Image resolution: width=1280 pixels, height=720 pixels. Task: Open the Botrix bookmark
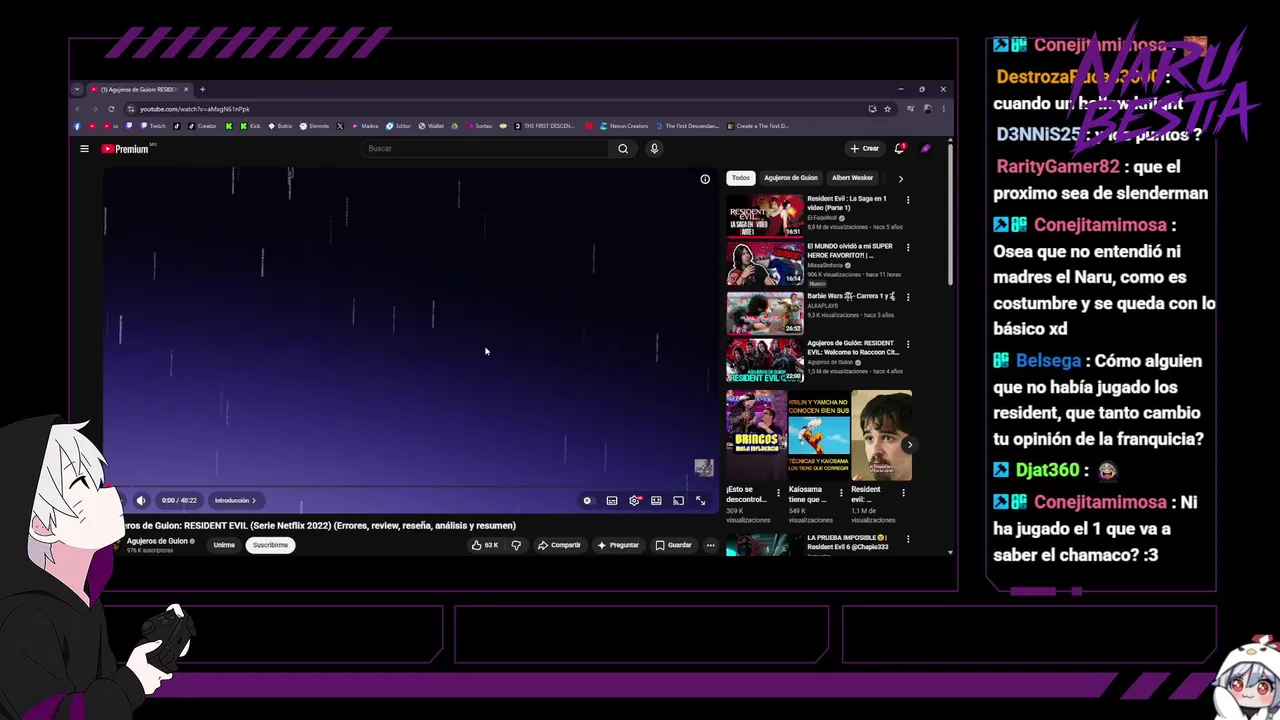(280, 126)
